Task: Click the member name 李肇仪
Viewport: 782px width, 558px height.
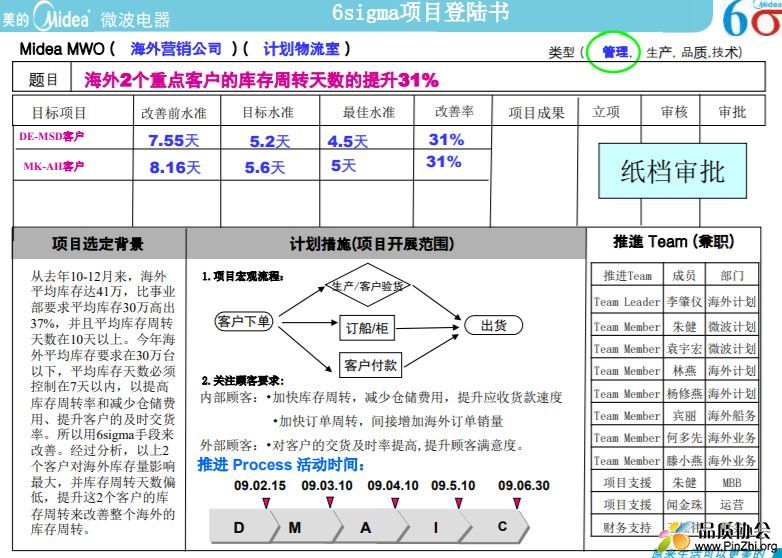Action: [x=684, y=302]
